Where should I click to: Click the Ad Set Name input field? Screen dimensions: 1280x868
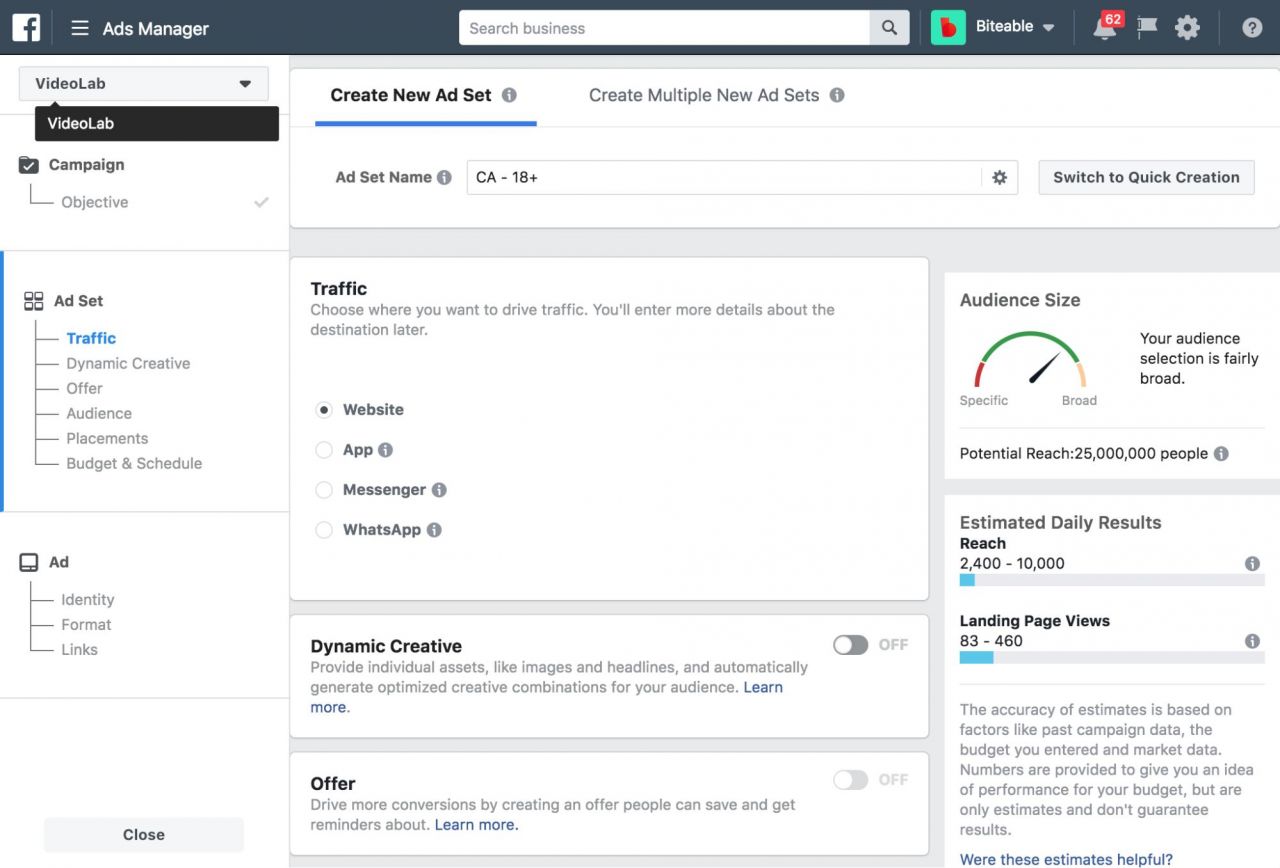point(724,177)
